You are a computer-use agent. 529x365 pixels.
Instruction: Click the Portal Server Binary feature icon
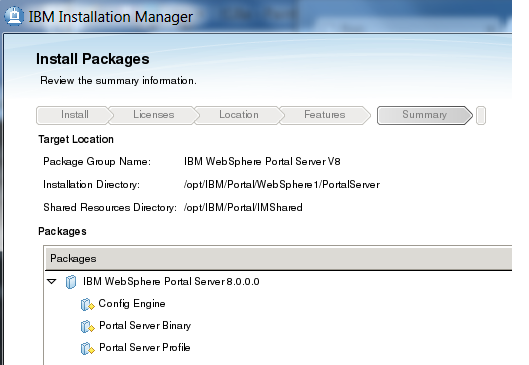87,327
